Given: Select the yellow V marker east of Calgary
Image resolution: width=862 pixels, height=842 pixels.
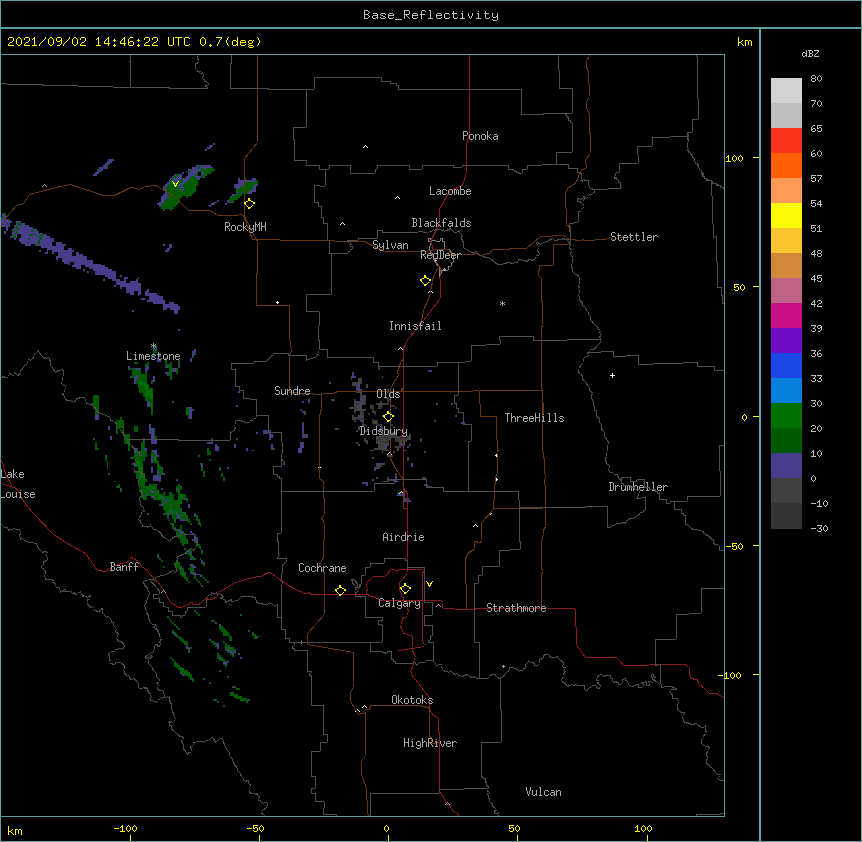Looking at the screenshot, I should tap(429, 584).
